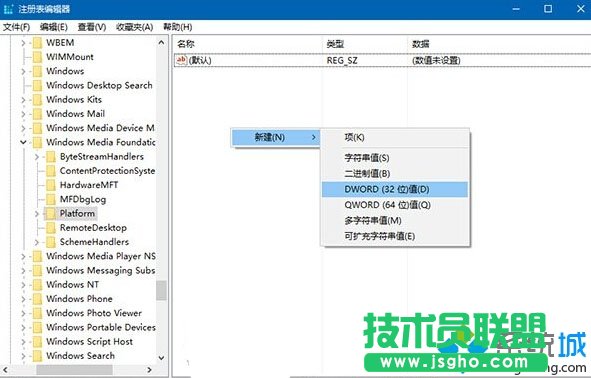Click the Windows Photo Viewer folder icon
The image size is (591, 378).
(37, 313)
